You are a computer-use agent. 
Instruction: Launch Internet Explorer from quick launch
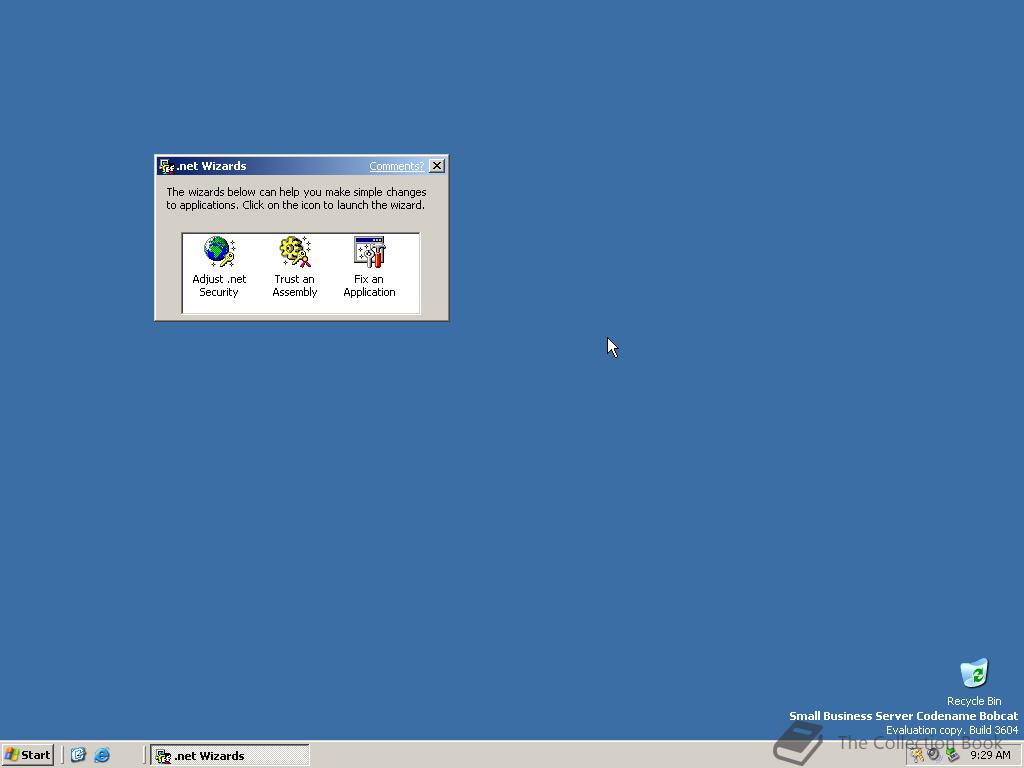(103, 755)
